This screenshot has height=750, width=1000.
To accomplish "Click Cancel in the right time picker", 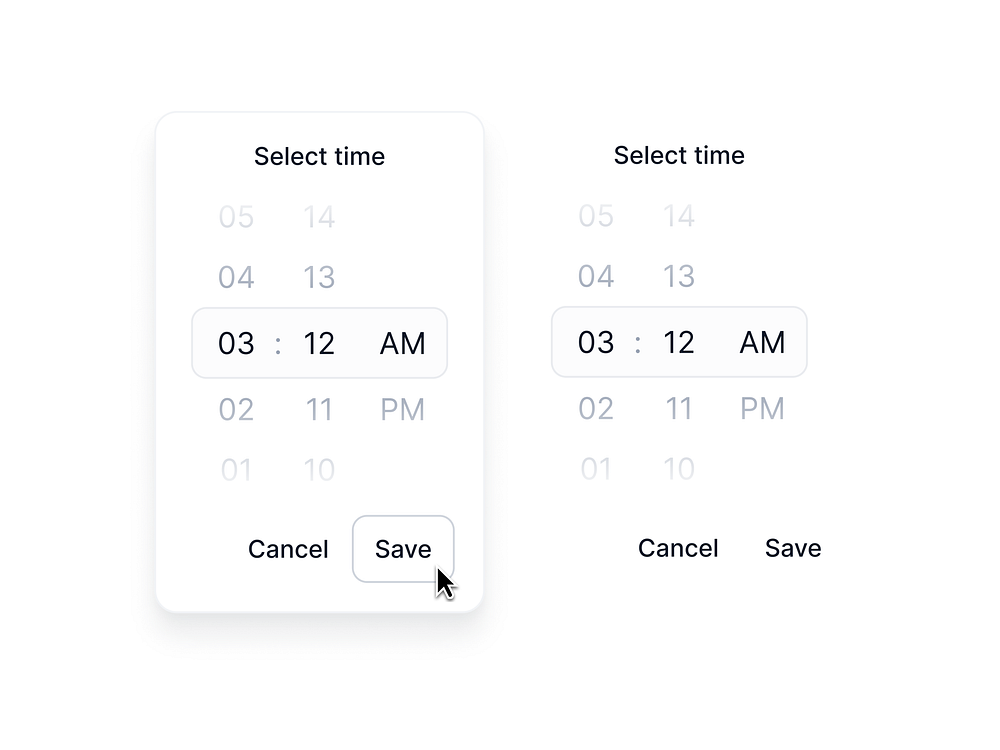I will click(678, 548).
